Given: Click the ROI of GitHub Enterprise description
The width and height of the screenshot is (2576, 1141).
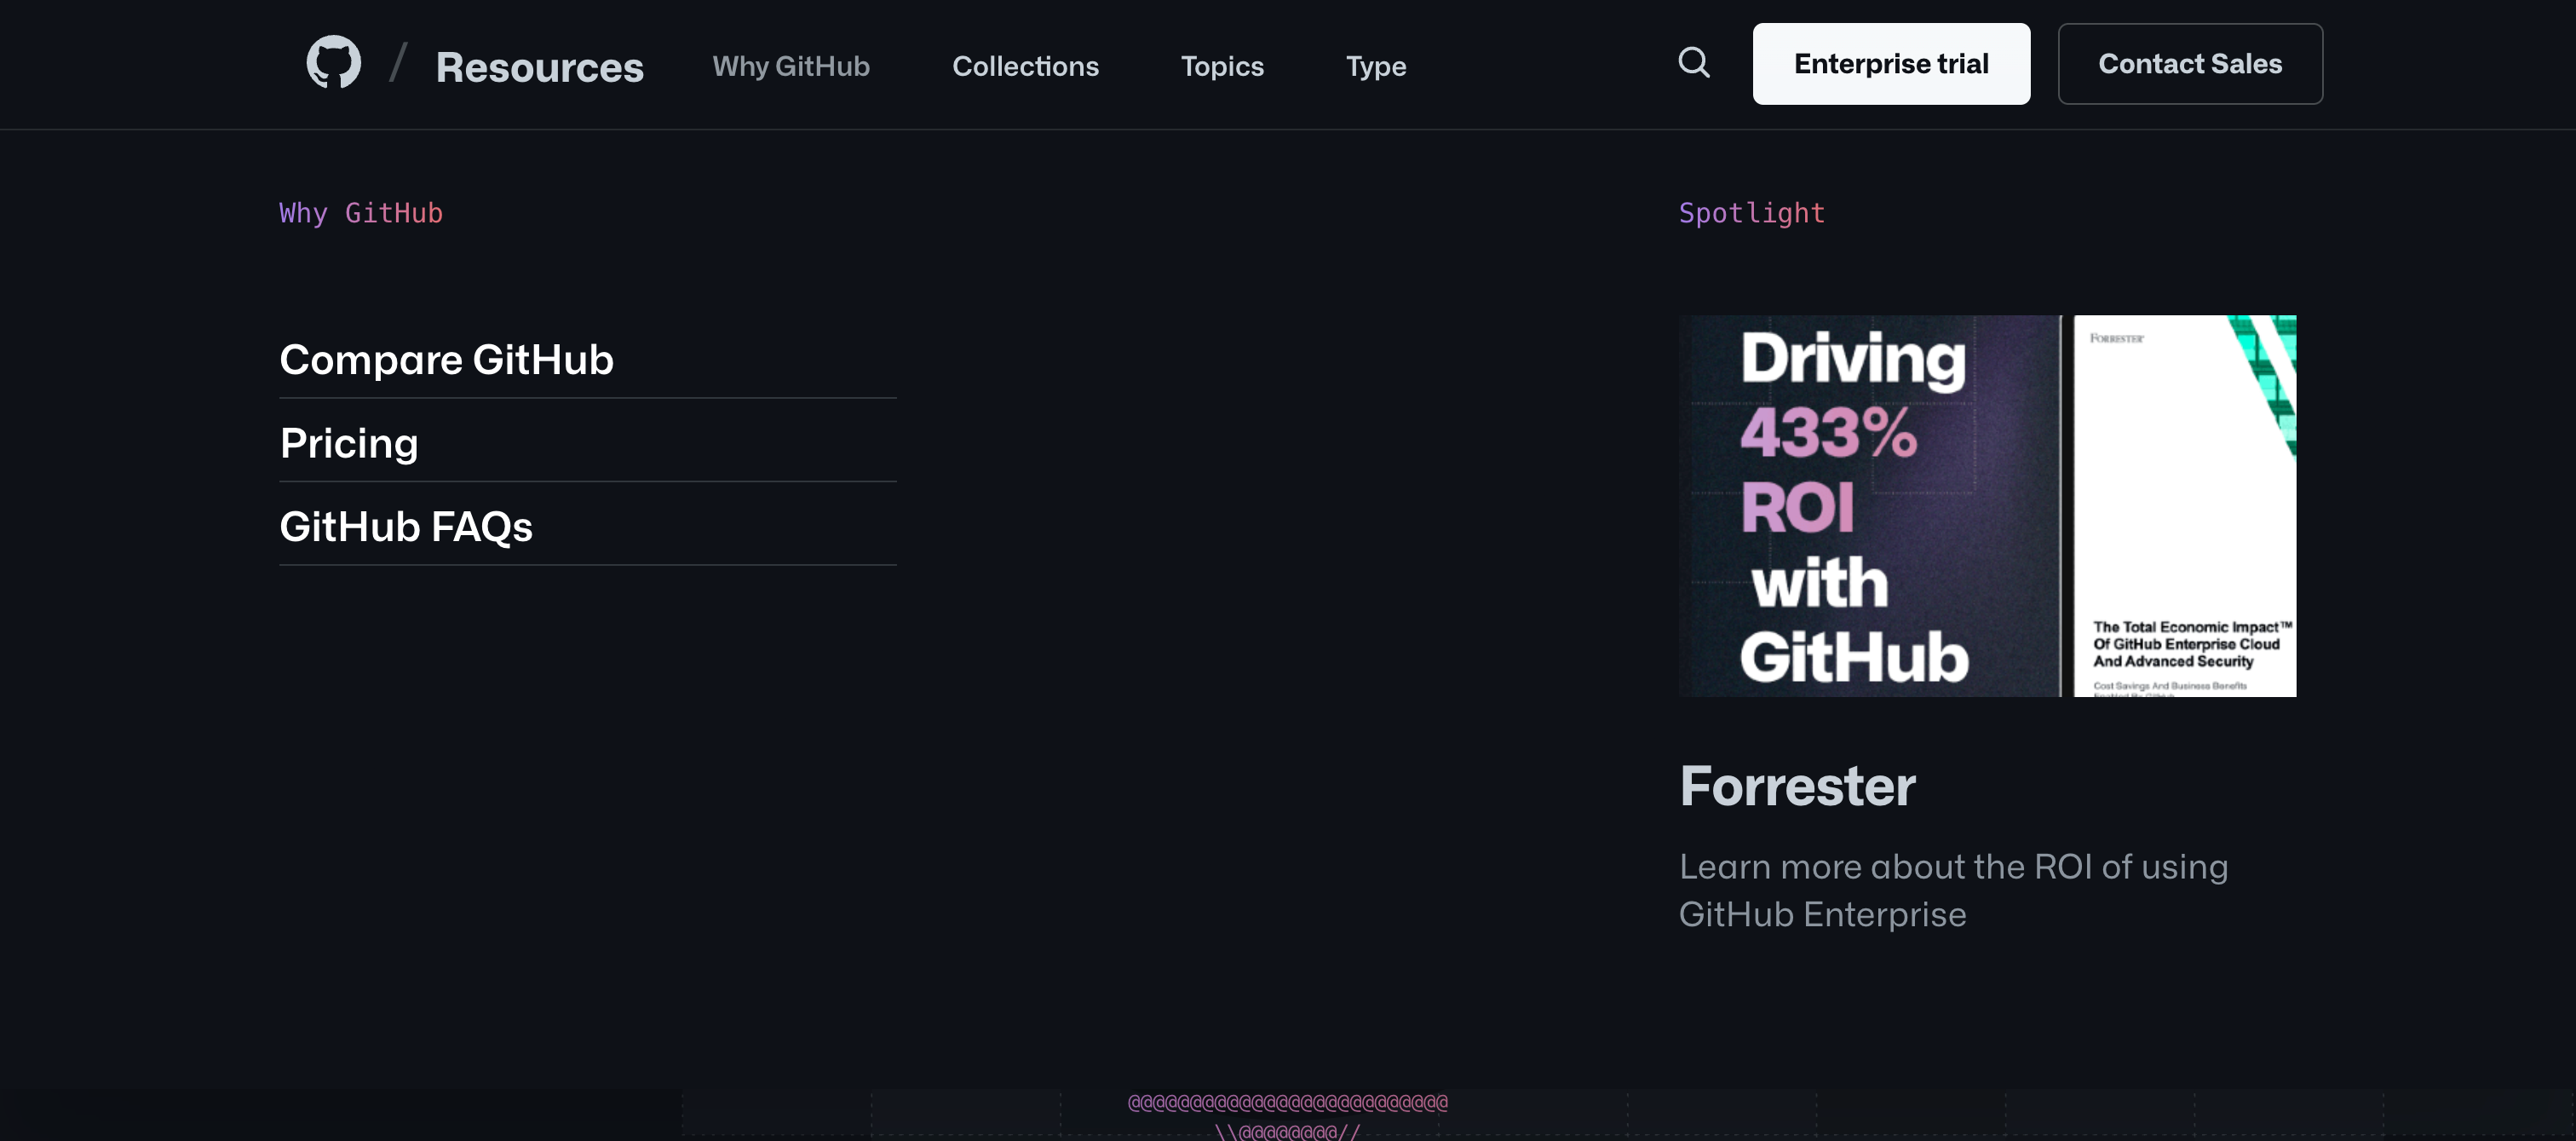Looking at the screenshot, I should (1954, 890).
